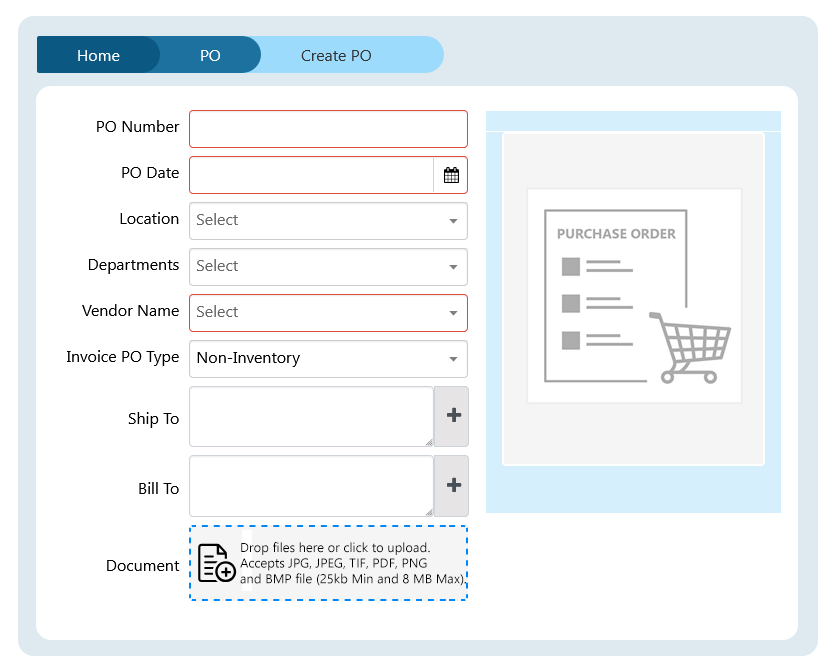Click the shopping cart graphic in the preview
Screen dimensions: 840x670
coord(692,348)
